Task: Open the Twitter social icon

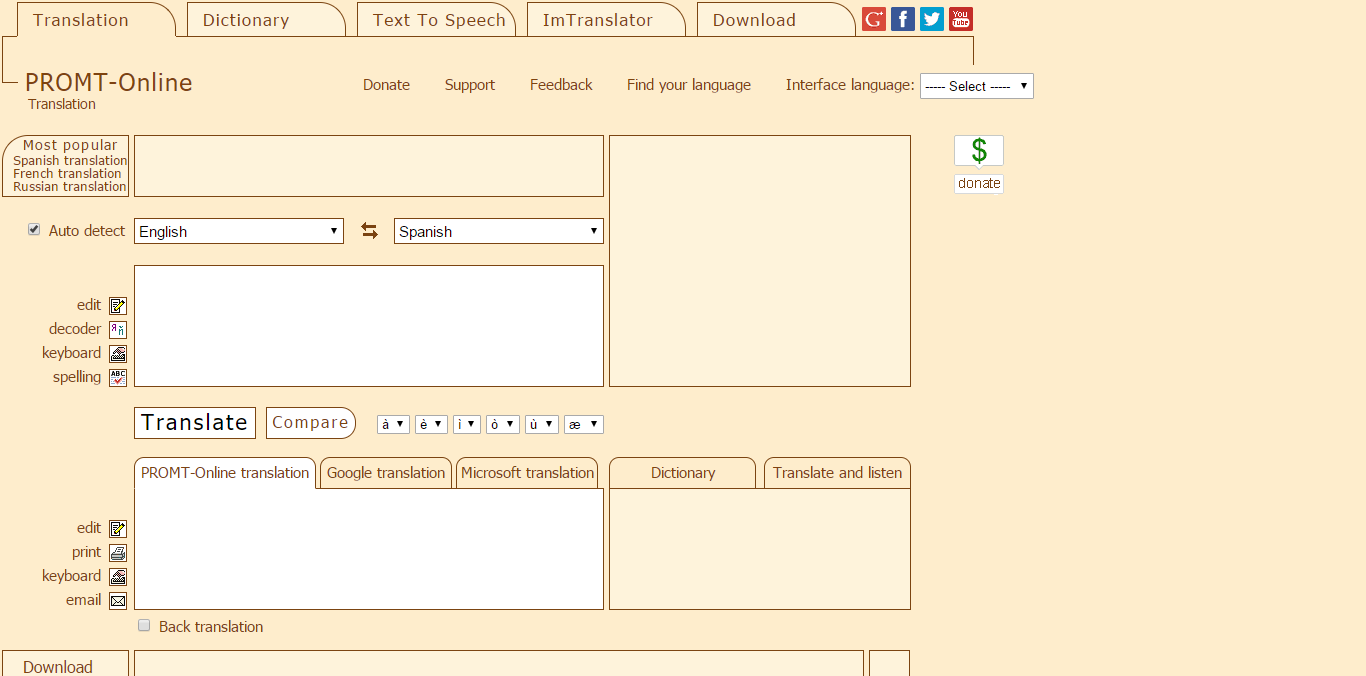Action: click(x=932, y=19)
